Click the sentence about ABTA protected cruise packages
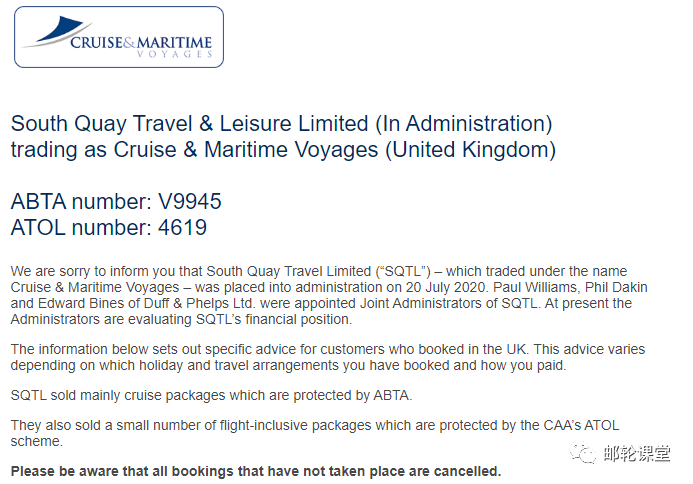 (x=211, y=395)
